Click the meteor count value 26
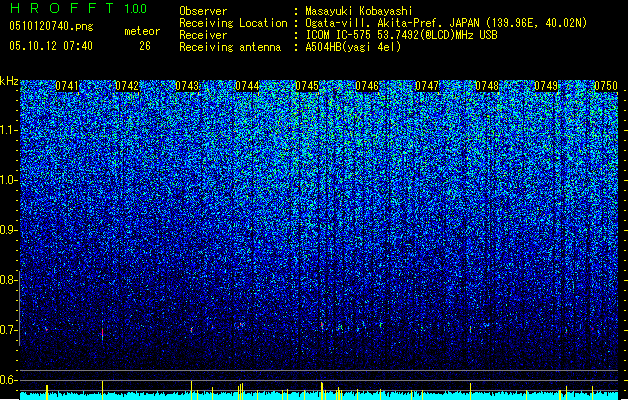The height and width of the screenshot is (400, 629). pos(145,46)
